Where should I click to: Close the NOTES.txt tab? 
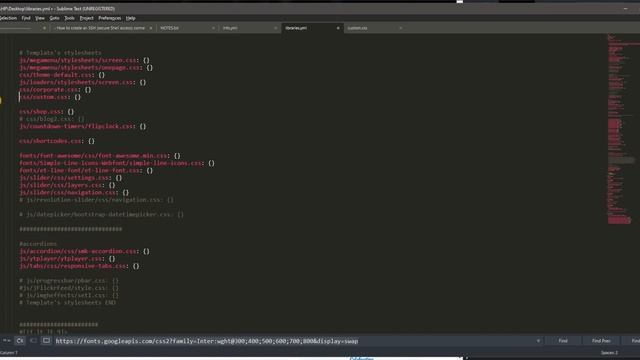pyautogui.click(x=213, y=28)
